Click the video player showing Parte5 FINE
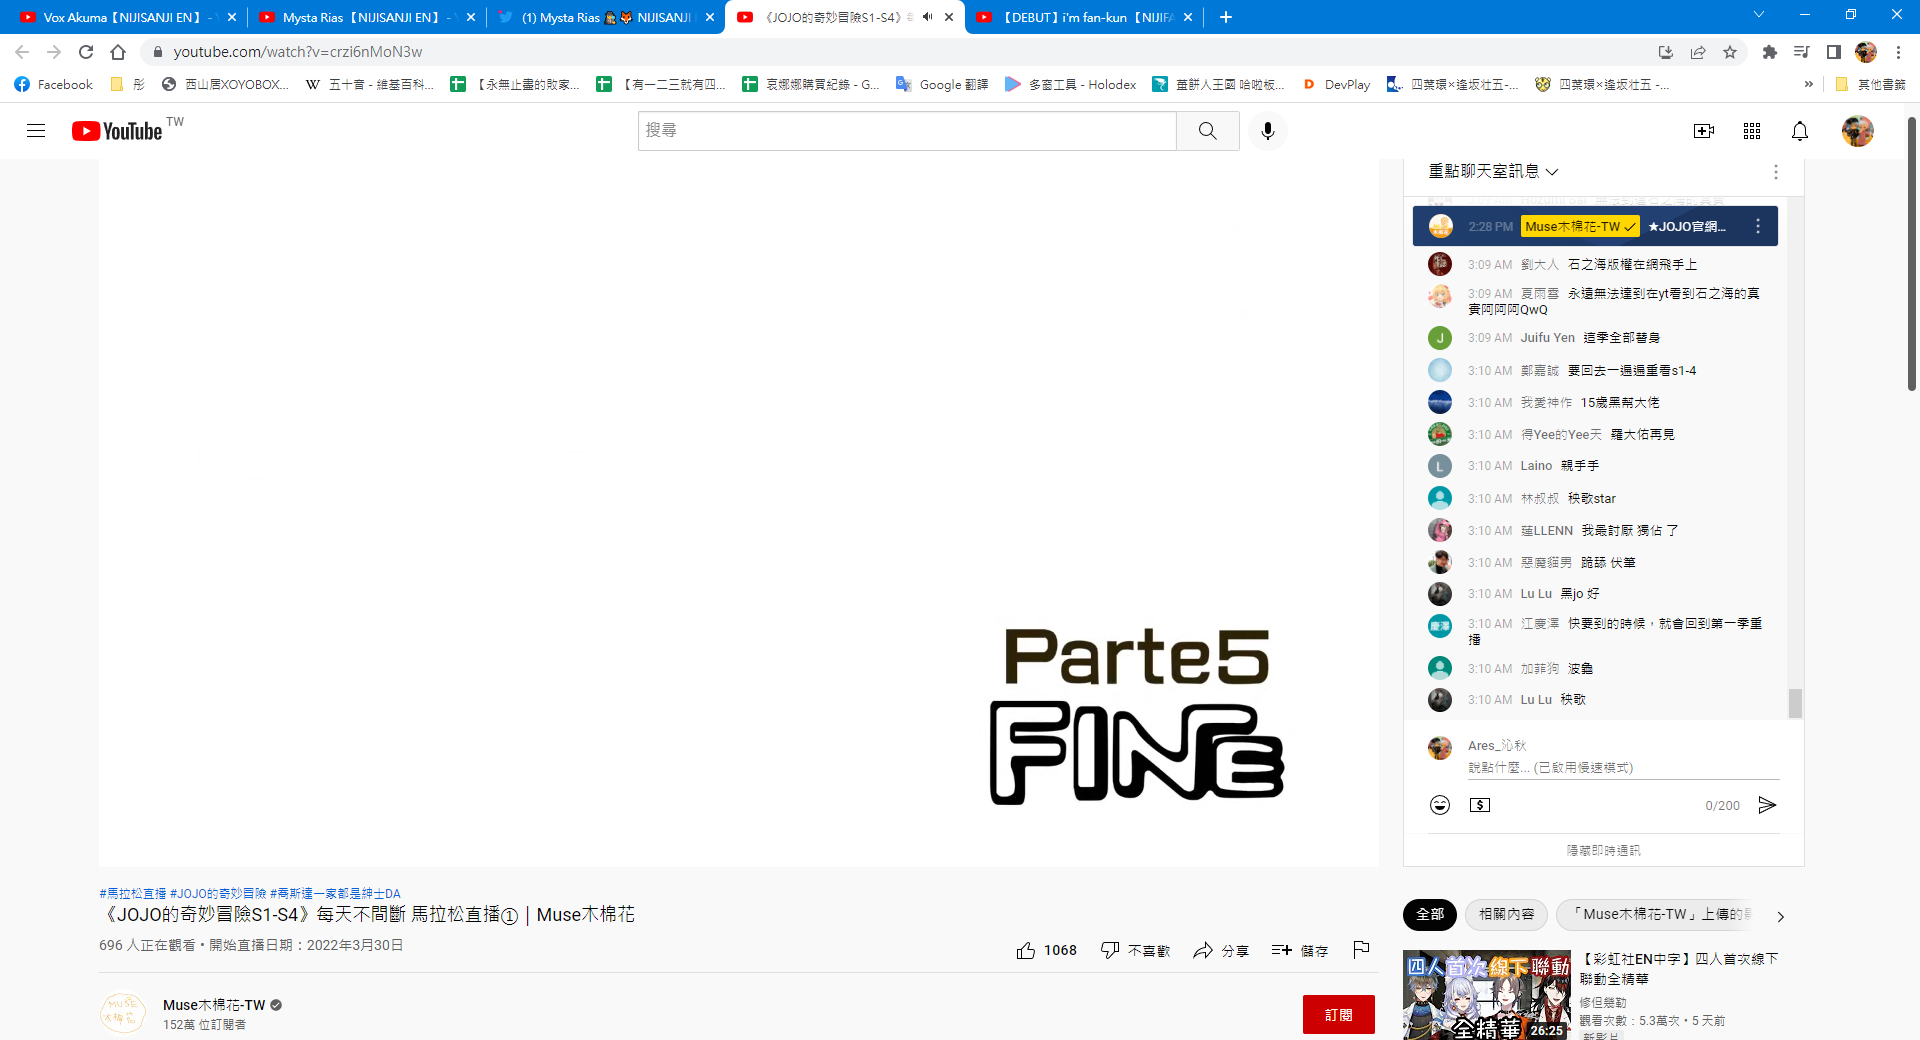Image resolution: width=1920 pixels, height=1040 pixels. pyautogui.click(x=739, y=512)
